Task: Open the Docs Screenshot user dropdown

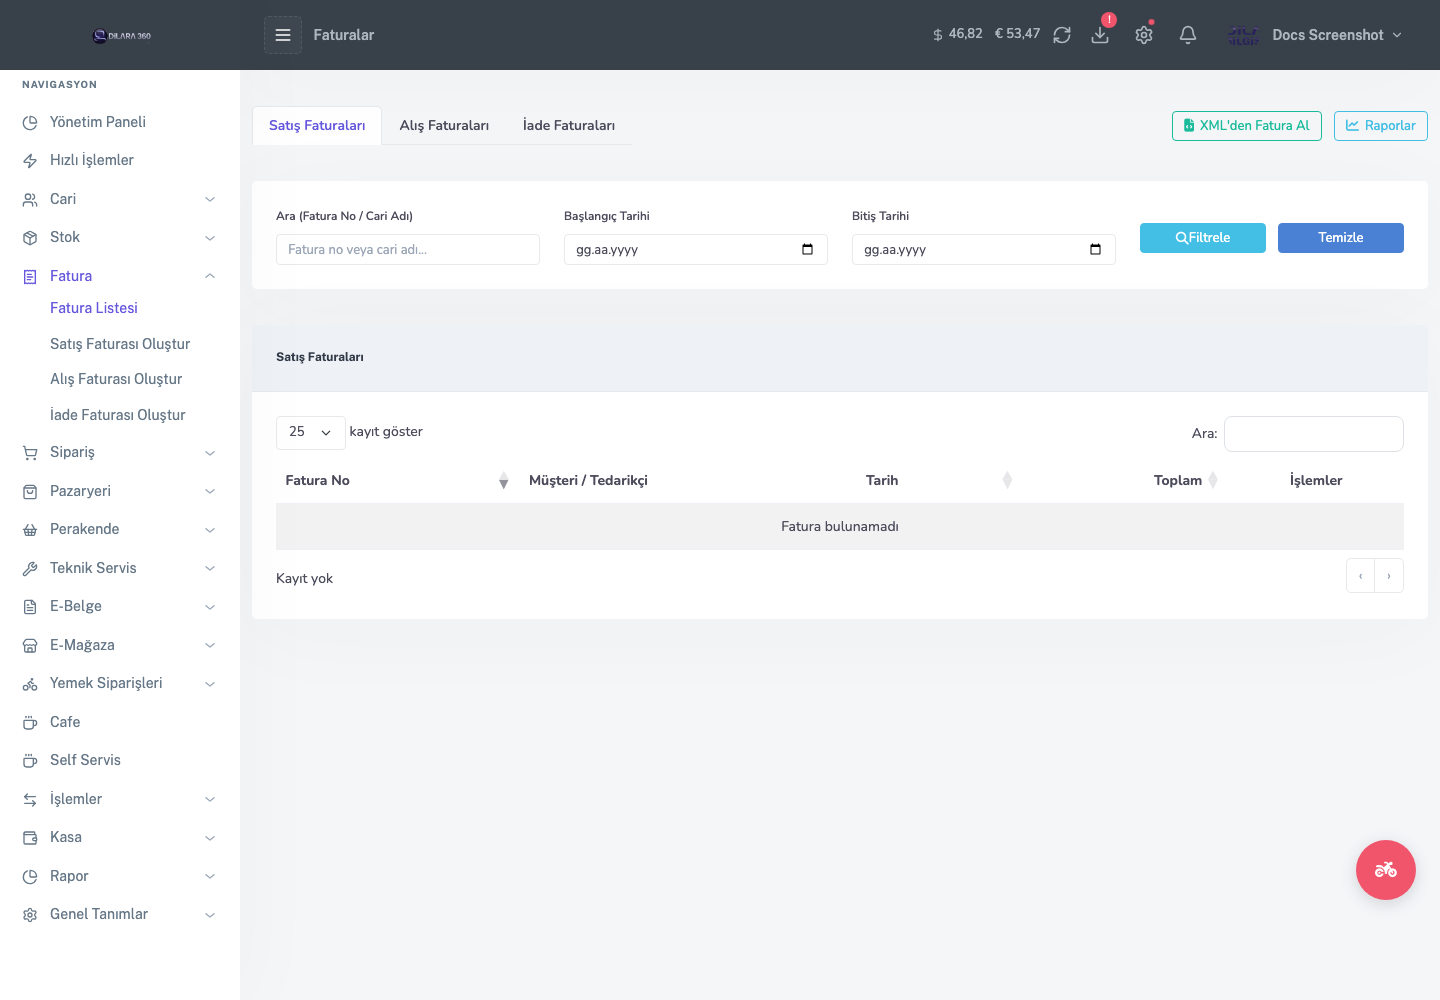Action: pos(1317,35)
